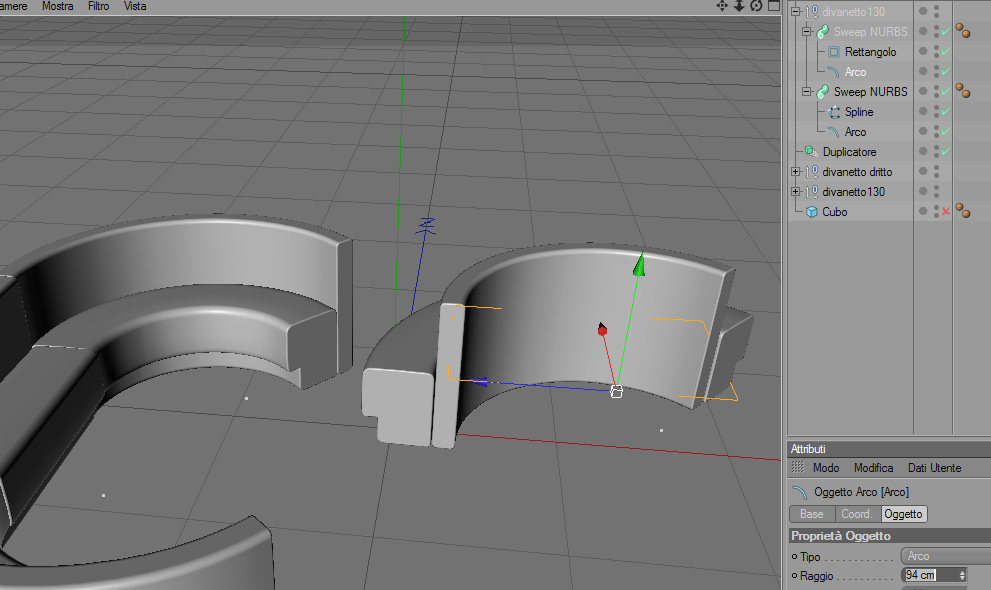Toggle green check of Sweep NURBS above Spline
The height and width of the screenshot is (590, 991).
point(945,91)
